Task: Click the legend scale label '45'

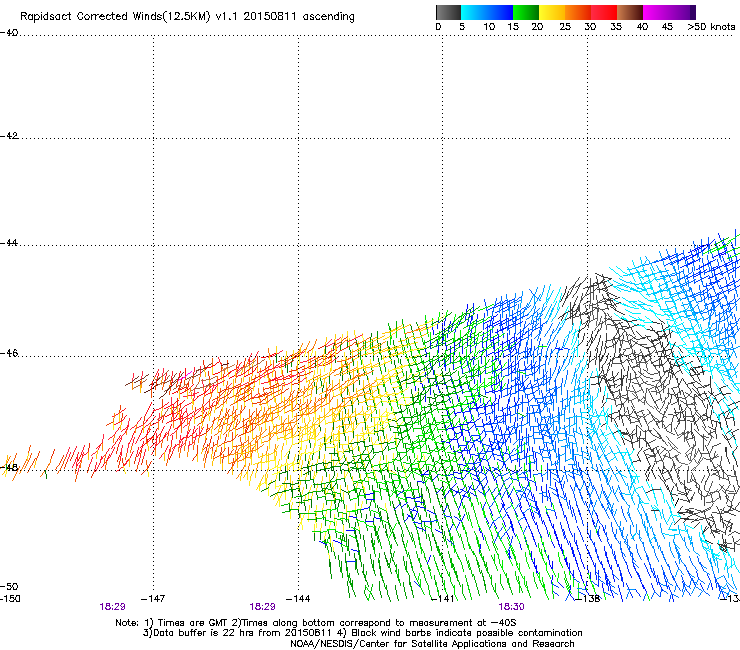Action: [x=667, y=27]
